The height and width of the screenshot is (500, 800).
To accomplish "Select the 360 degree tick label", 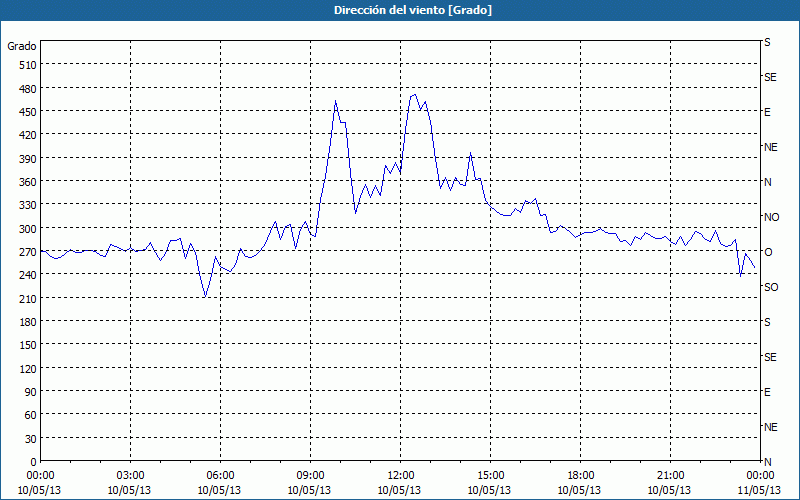I will [x=29, y=182].
